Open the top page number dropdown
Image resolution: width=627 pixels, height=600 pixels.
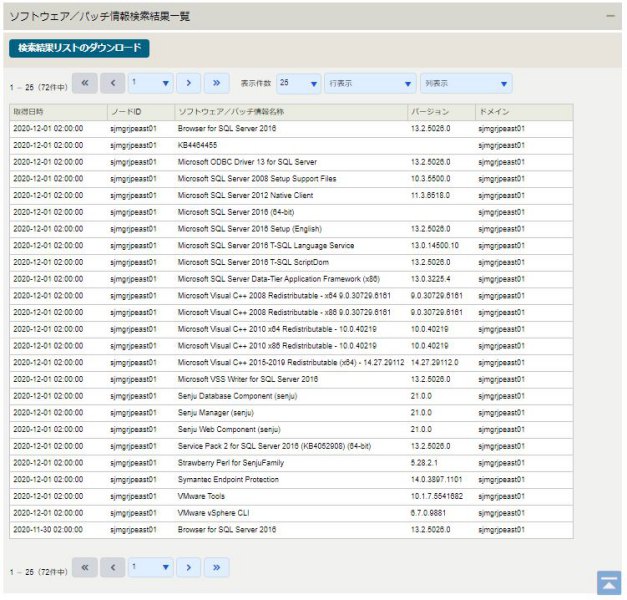[150, 83]
